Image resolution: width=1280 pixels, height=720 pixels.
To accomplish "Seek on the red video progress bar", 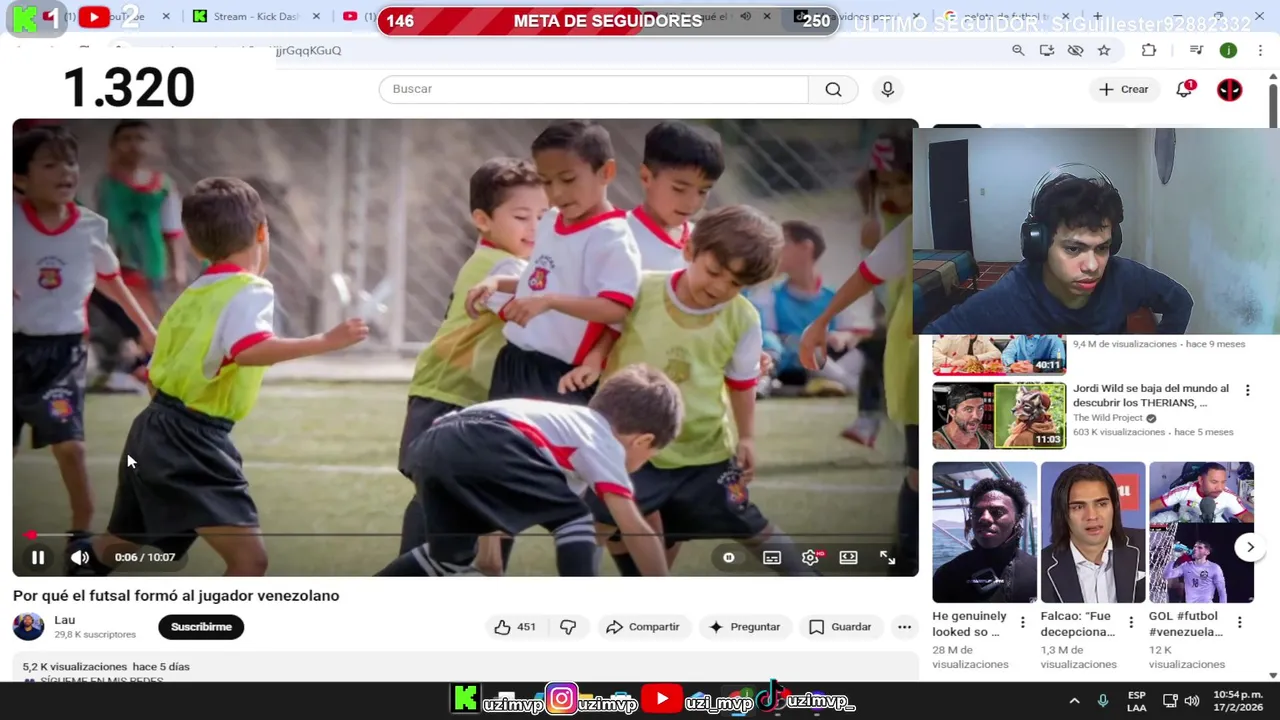I will pyautogui.click(x=465, y=535).
